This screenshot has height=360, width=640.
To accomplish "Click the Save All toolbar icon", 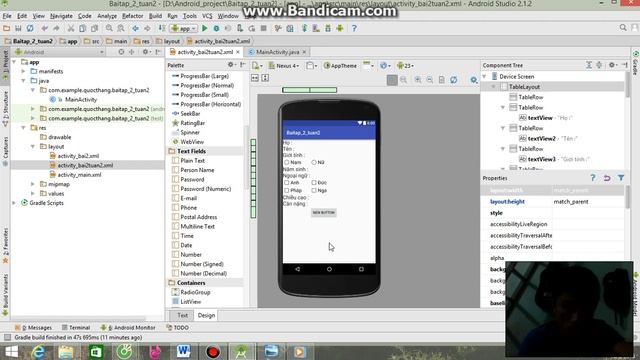I will [18, 28].
